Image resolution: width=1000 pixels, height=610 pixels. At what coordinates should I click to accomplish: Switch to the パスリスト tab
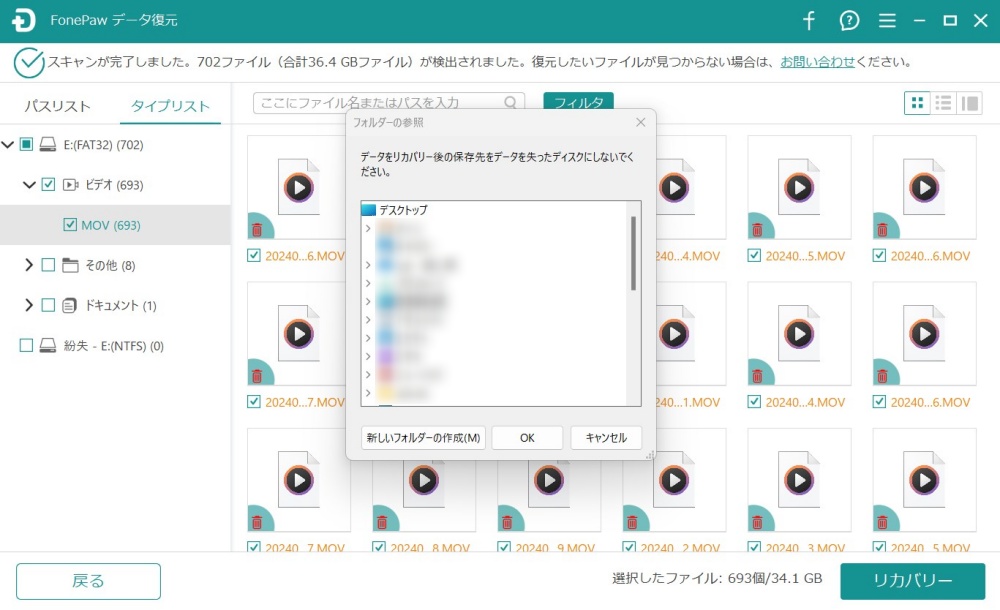(57, 106)
